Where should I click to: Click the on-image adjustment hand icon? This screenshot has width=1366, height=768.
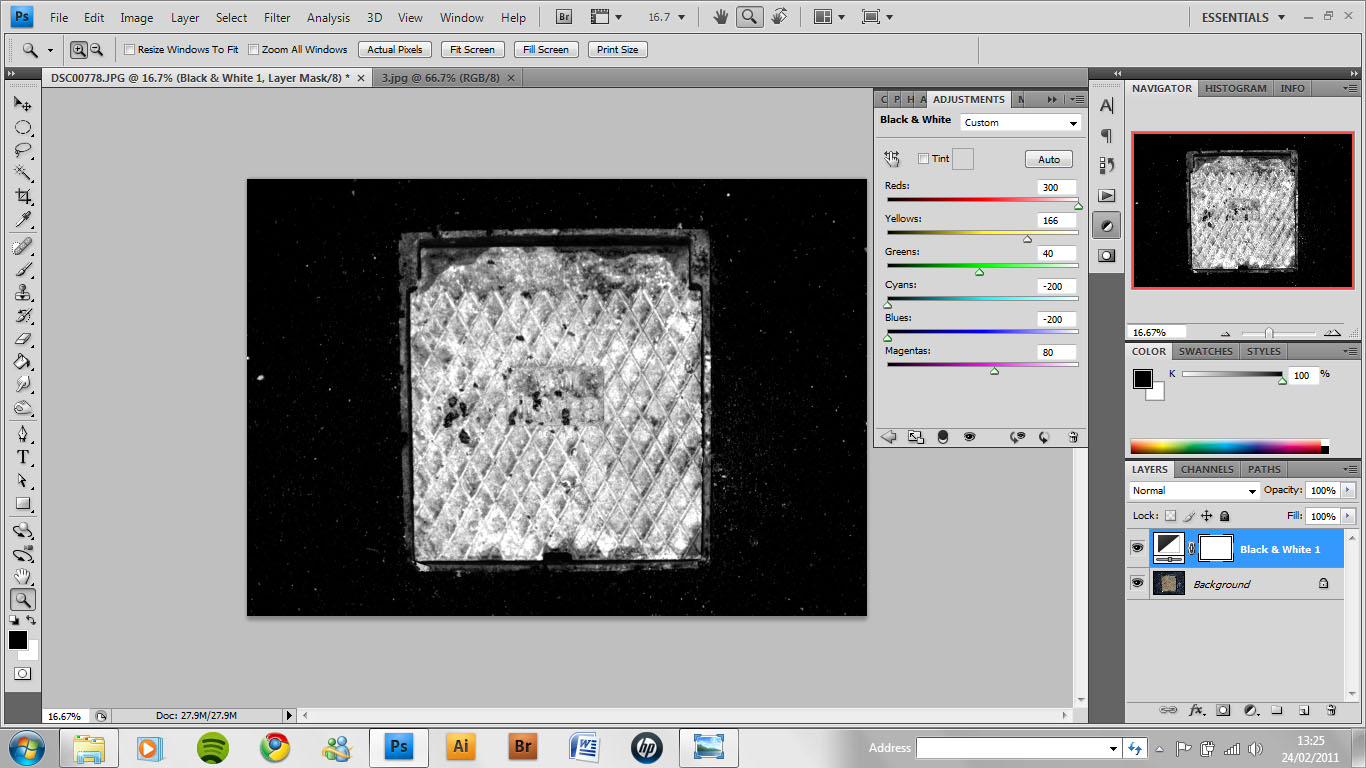coord(892,159)
